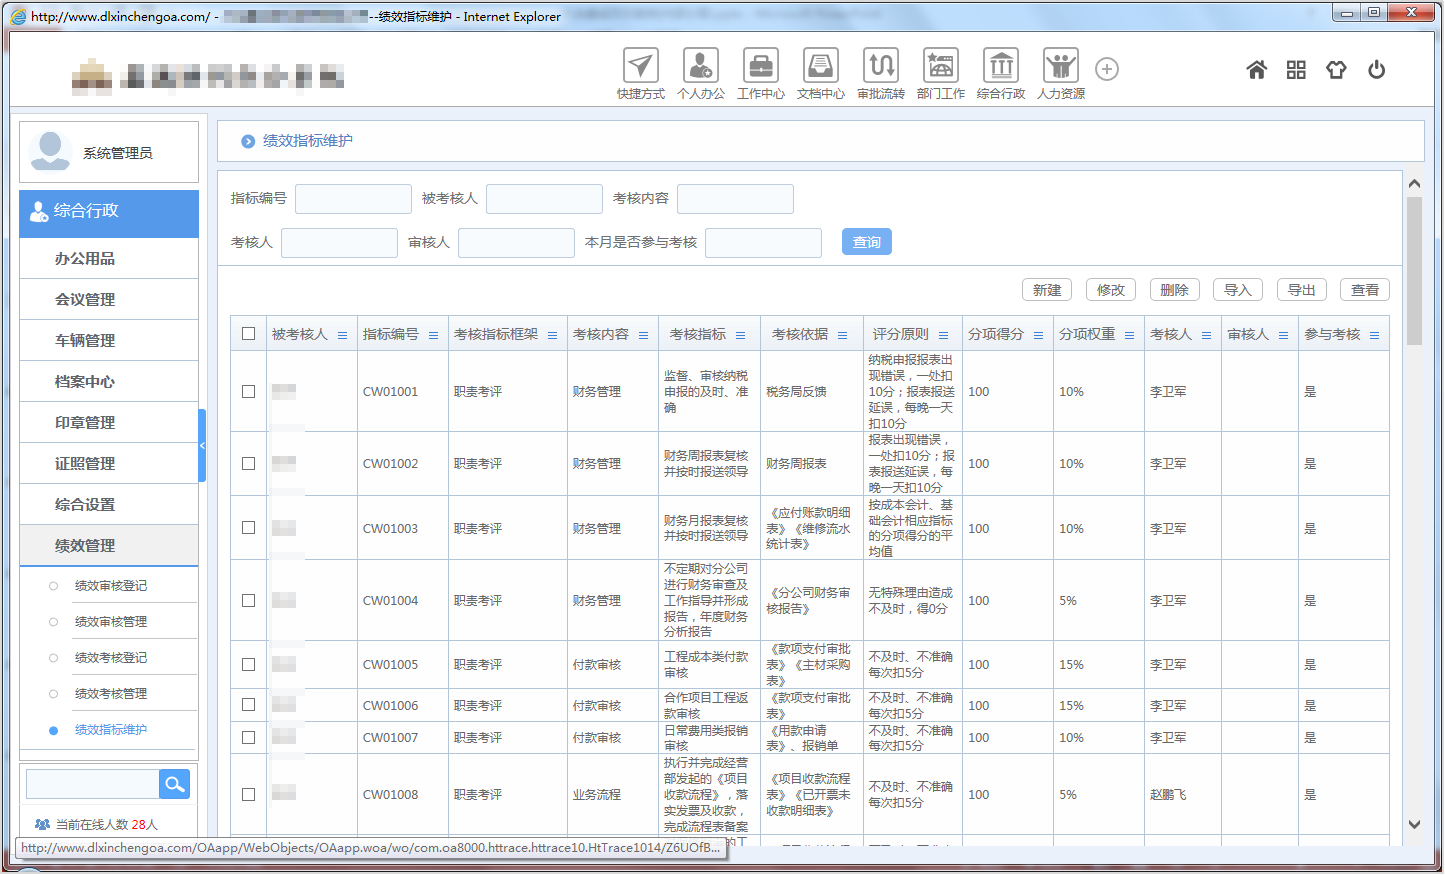Click the power logout icon
Screen dimensions: 1445x875
[1376, 70]
